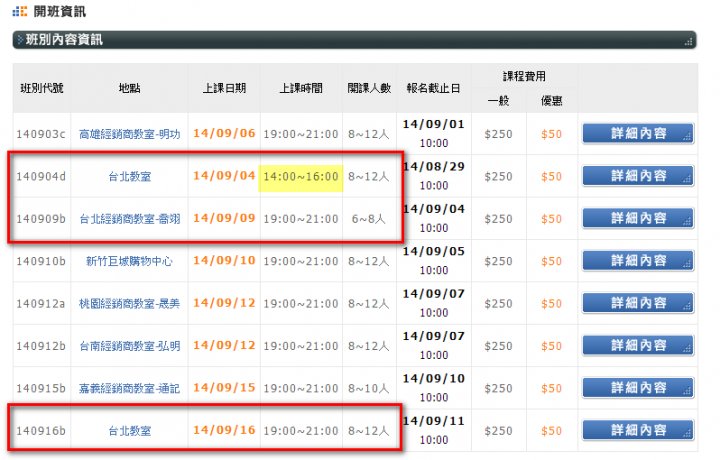Open 高雄經銷商教室-明功 location link
This screenshot has height=460, width=720.
[x=129, y=134]
